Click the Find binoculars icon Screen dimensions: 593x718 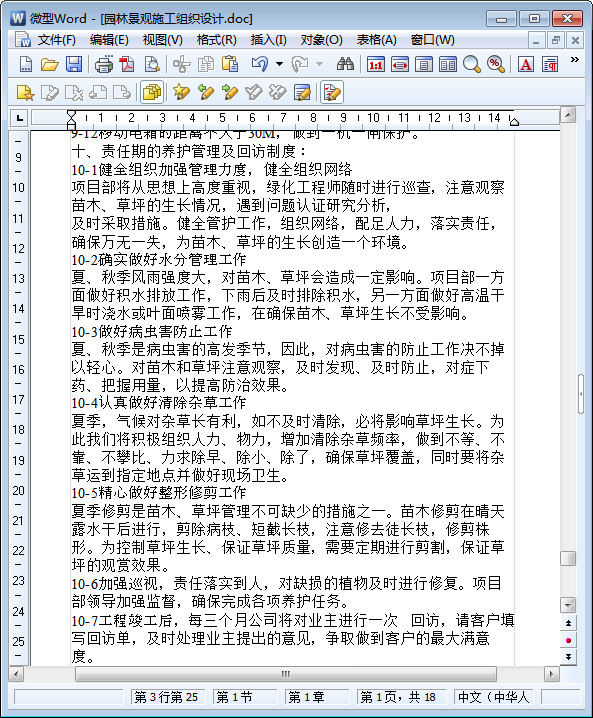point(345,65)
